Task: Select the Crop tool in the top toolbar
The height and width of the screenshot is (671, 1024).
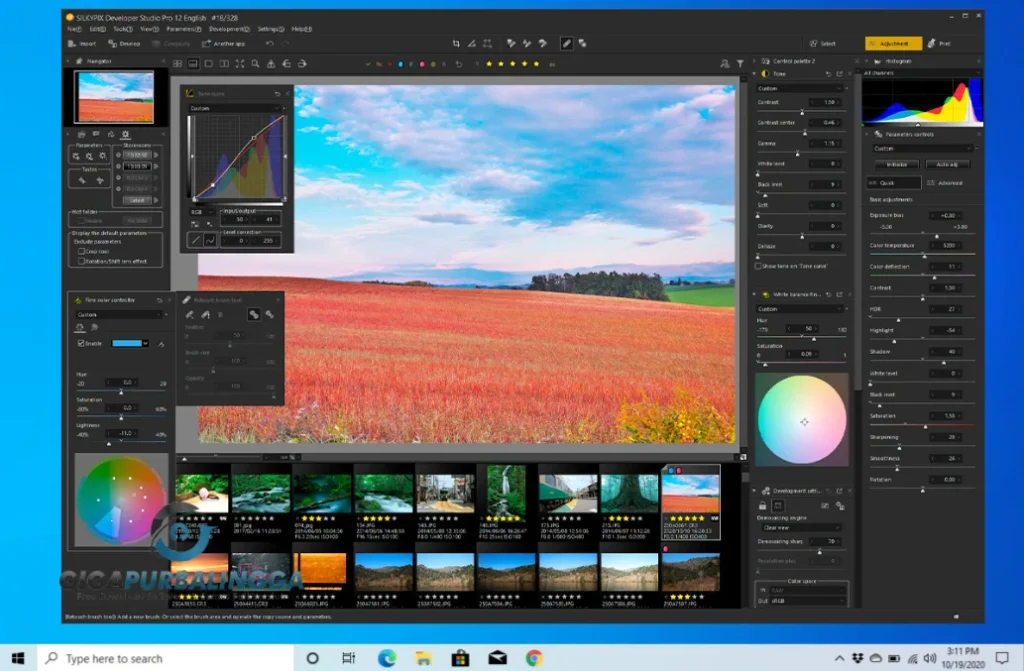Action: click(456, 43)
